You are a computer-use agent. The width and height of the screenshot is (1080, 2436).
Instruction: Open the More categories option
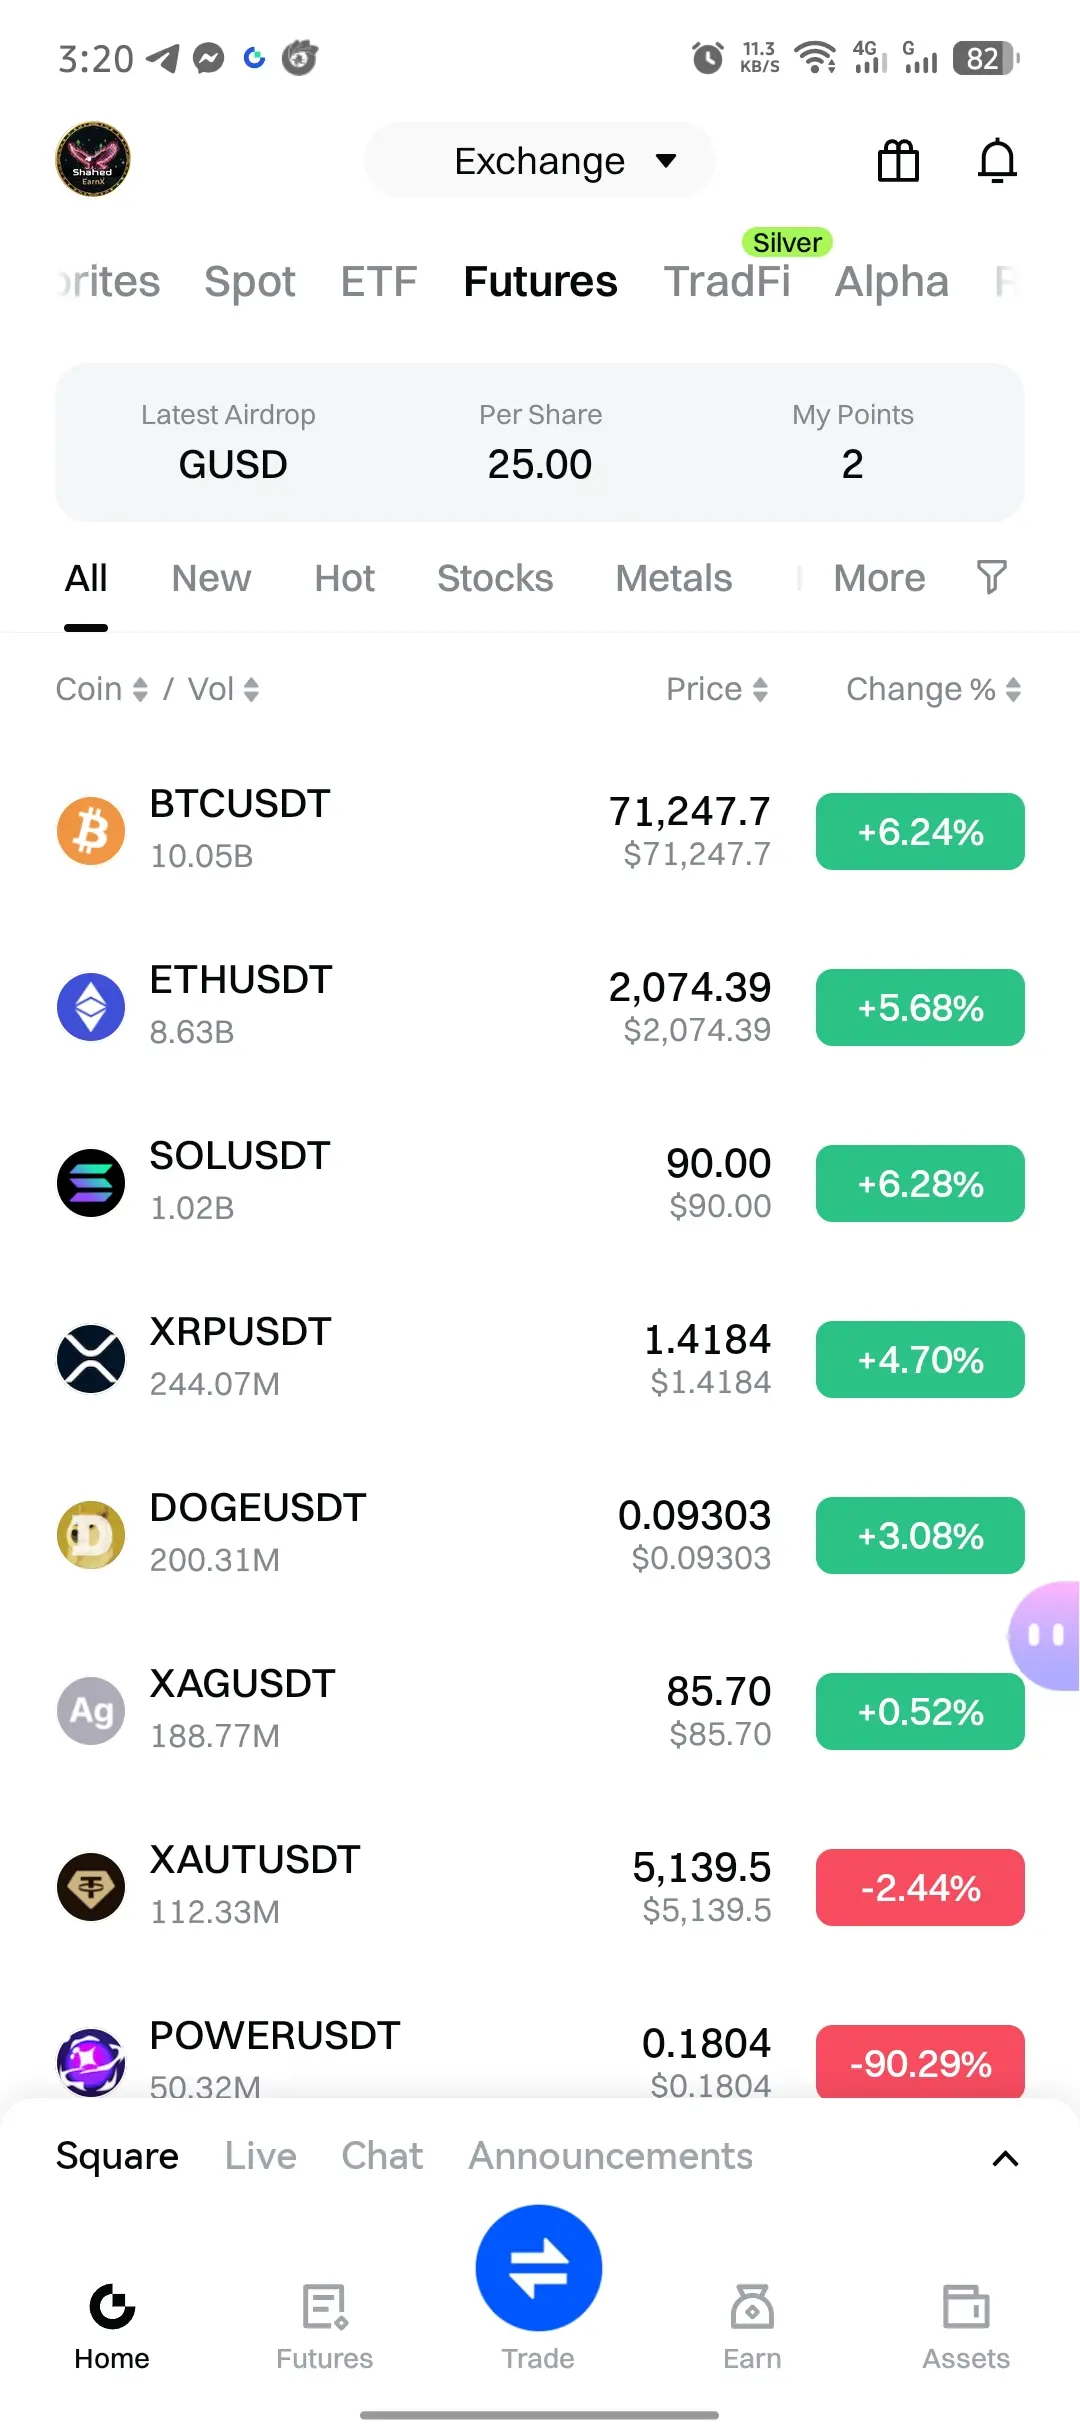(879, 578)
